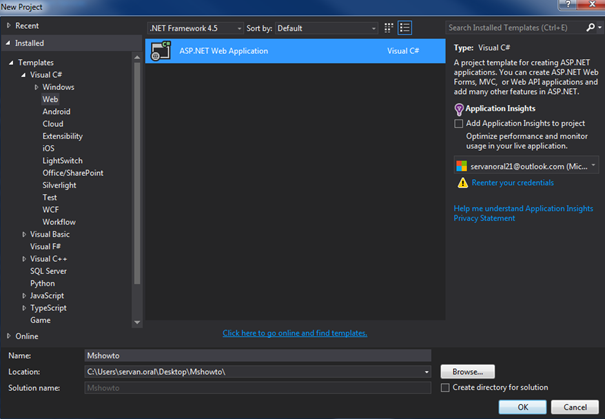
Task: Click the Browse... button
Action: click(468, 372)
